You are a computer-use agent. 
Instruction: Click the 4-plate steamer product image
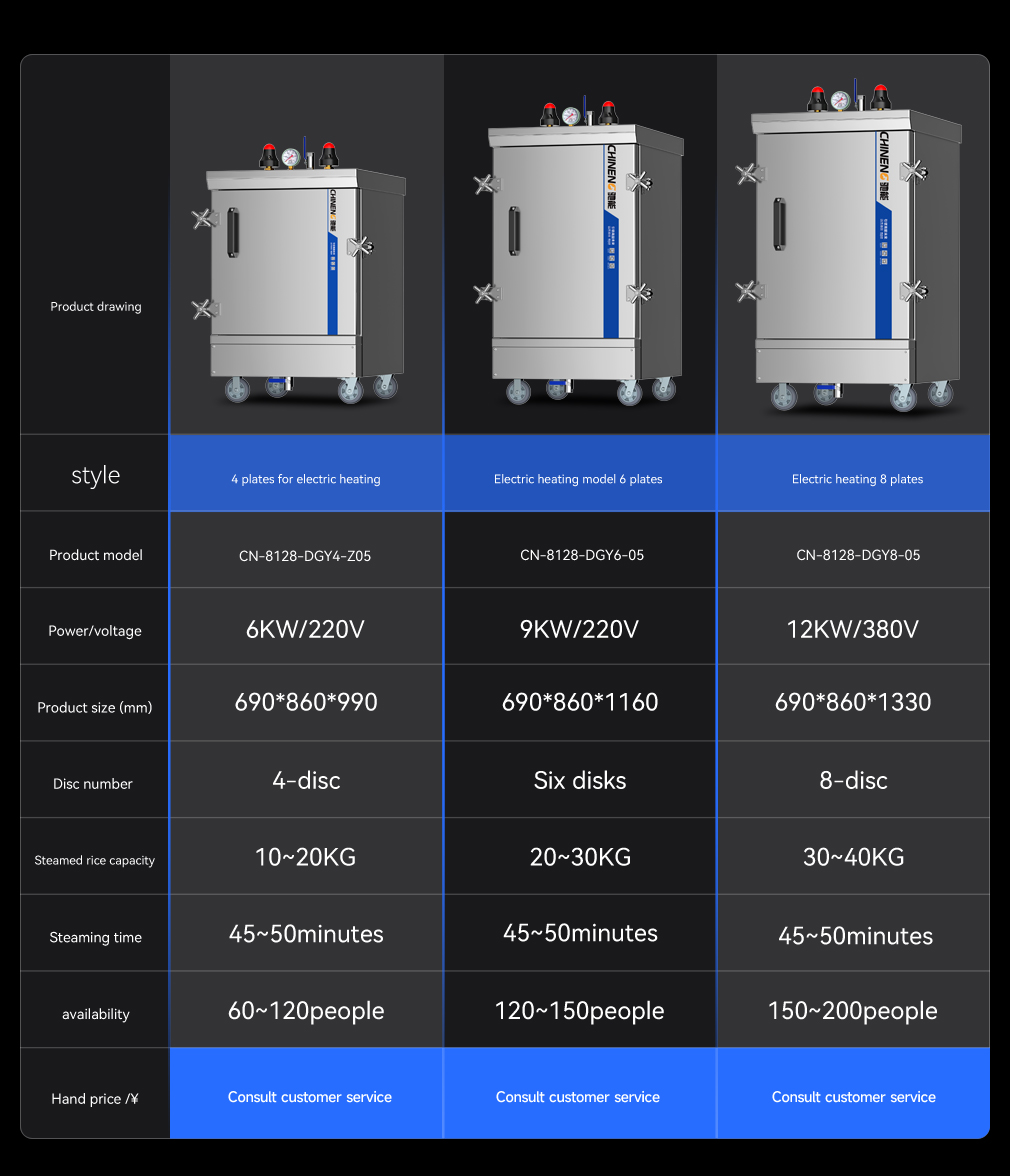295,275
